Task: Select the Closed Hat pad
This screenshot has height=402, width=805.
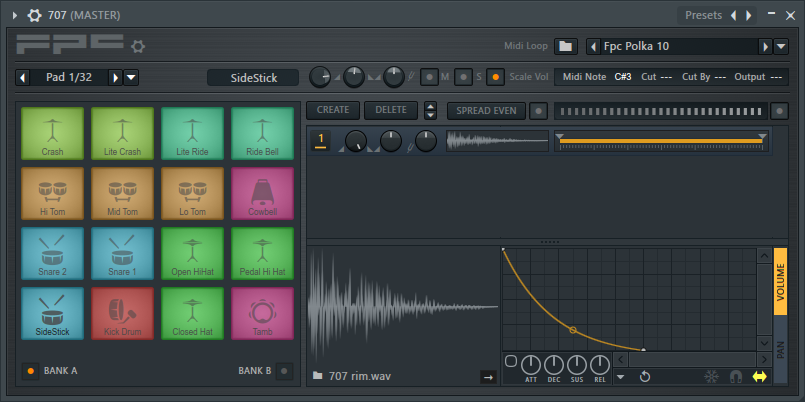Action: pyautogui.click(x=193, y=313)
